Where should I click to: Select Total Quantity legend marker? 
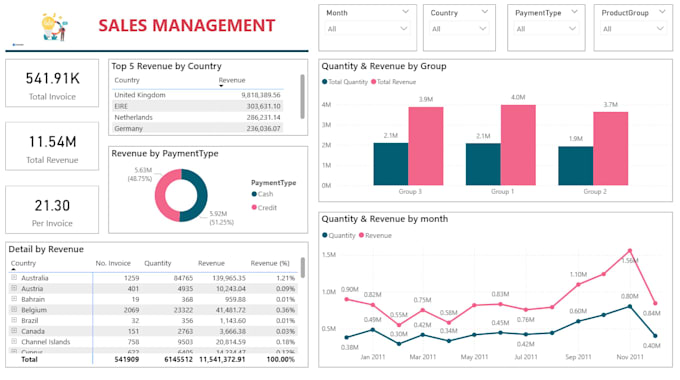[x=324, y=82]
